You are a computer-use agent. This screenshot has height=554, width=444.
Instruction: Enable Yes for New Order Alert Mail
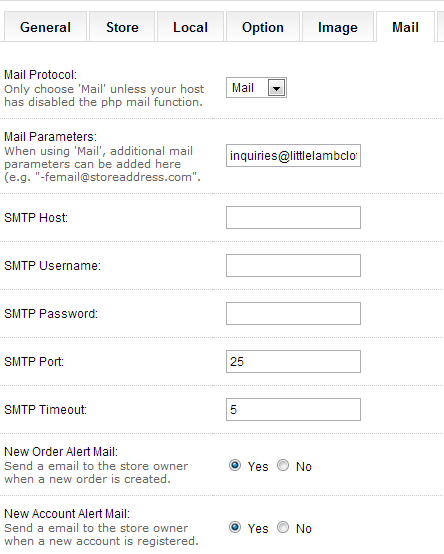pos(235,465)
